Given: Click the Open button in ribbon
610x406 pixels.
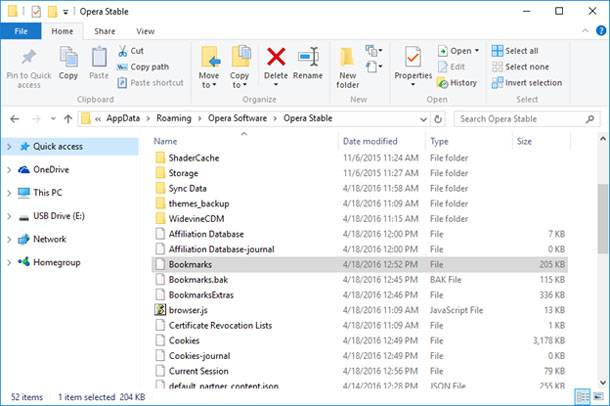Looking at the screenshot, I should coord(458,51).
